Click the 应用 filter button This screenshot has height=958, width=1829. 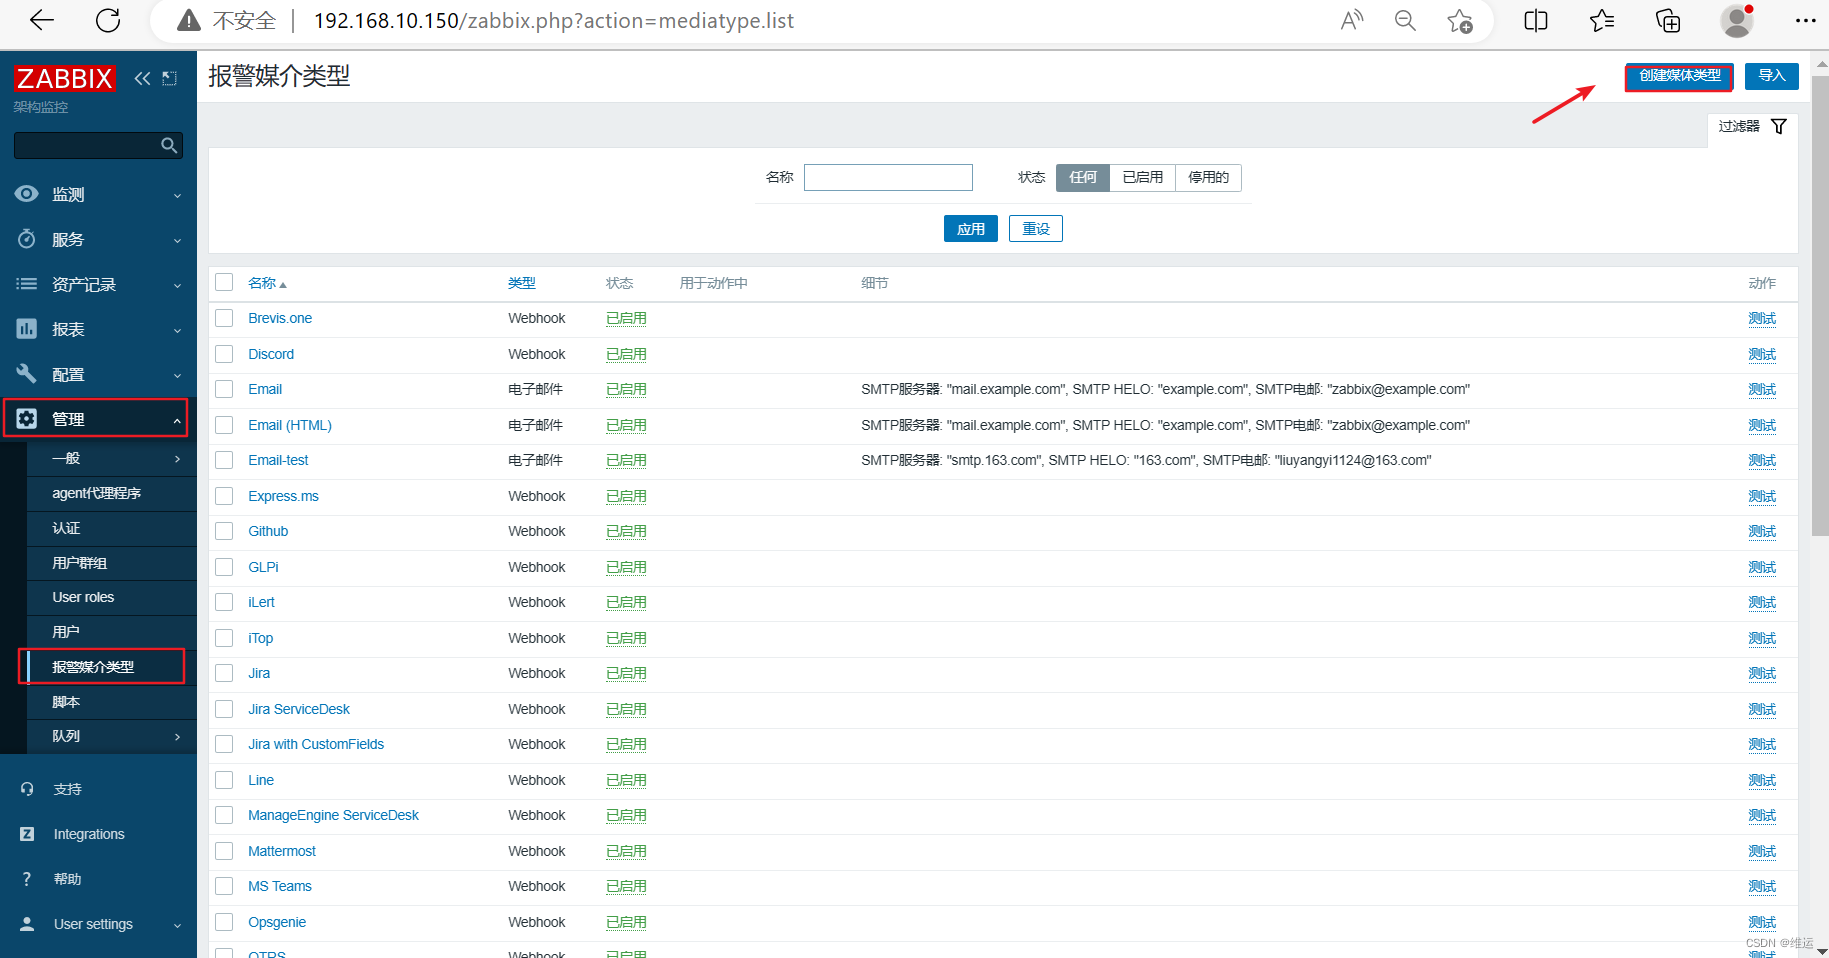971,229
